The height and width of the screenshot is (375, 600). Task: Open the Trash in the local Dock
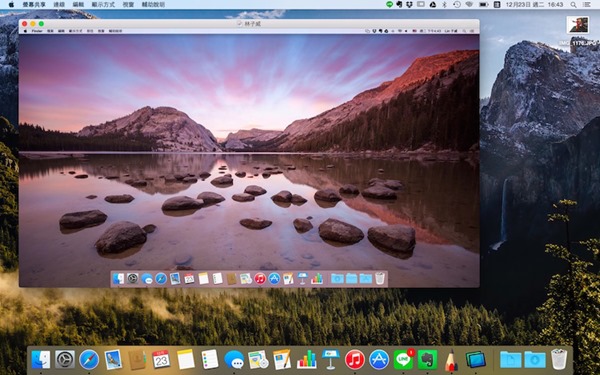click(559, 359)
